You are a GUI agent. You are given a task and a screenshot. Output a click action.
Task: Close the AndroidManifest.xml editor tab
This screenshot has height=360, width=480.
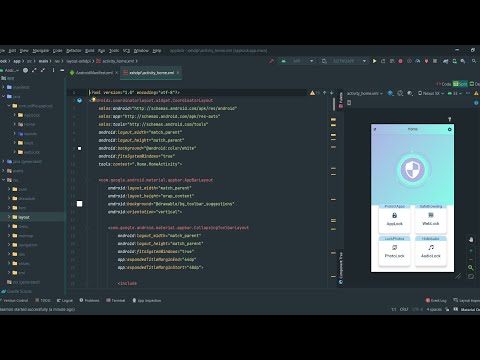(x=117, y=73)
